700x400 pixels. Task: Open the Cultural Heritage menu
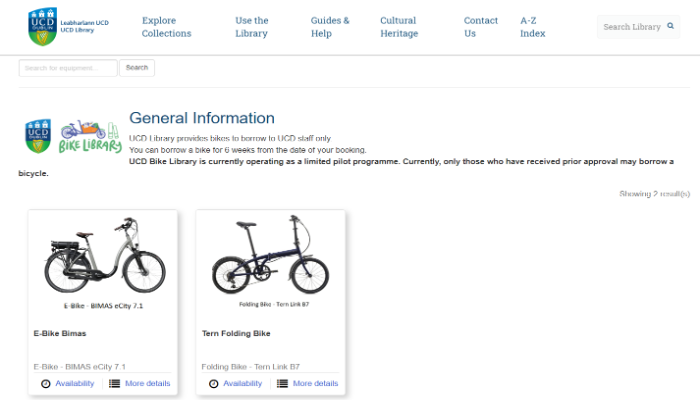coord(399,27)
